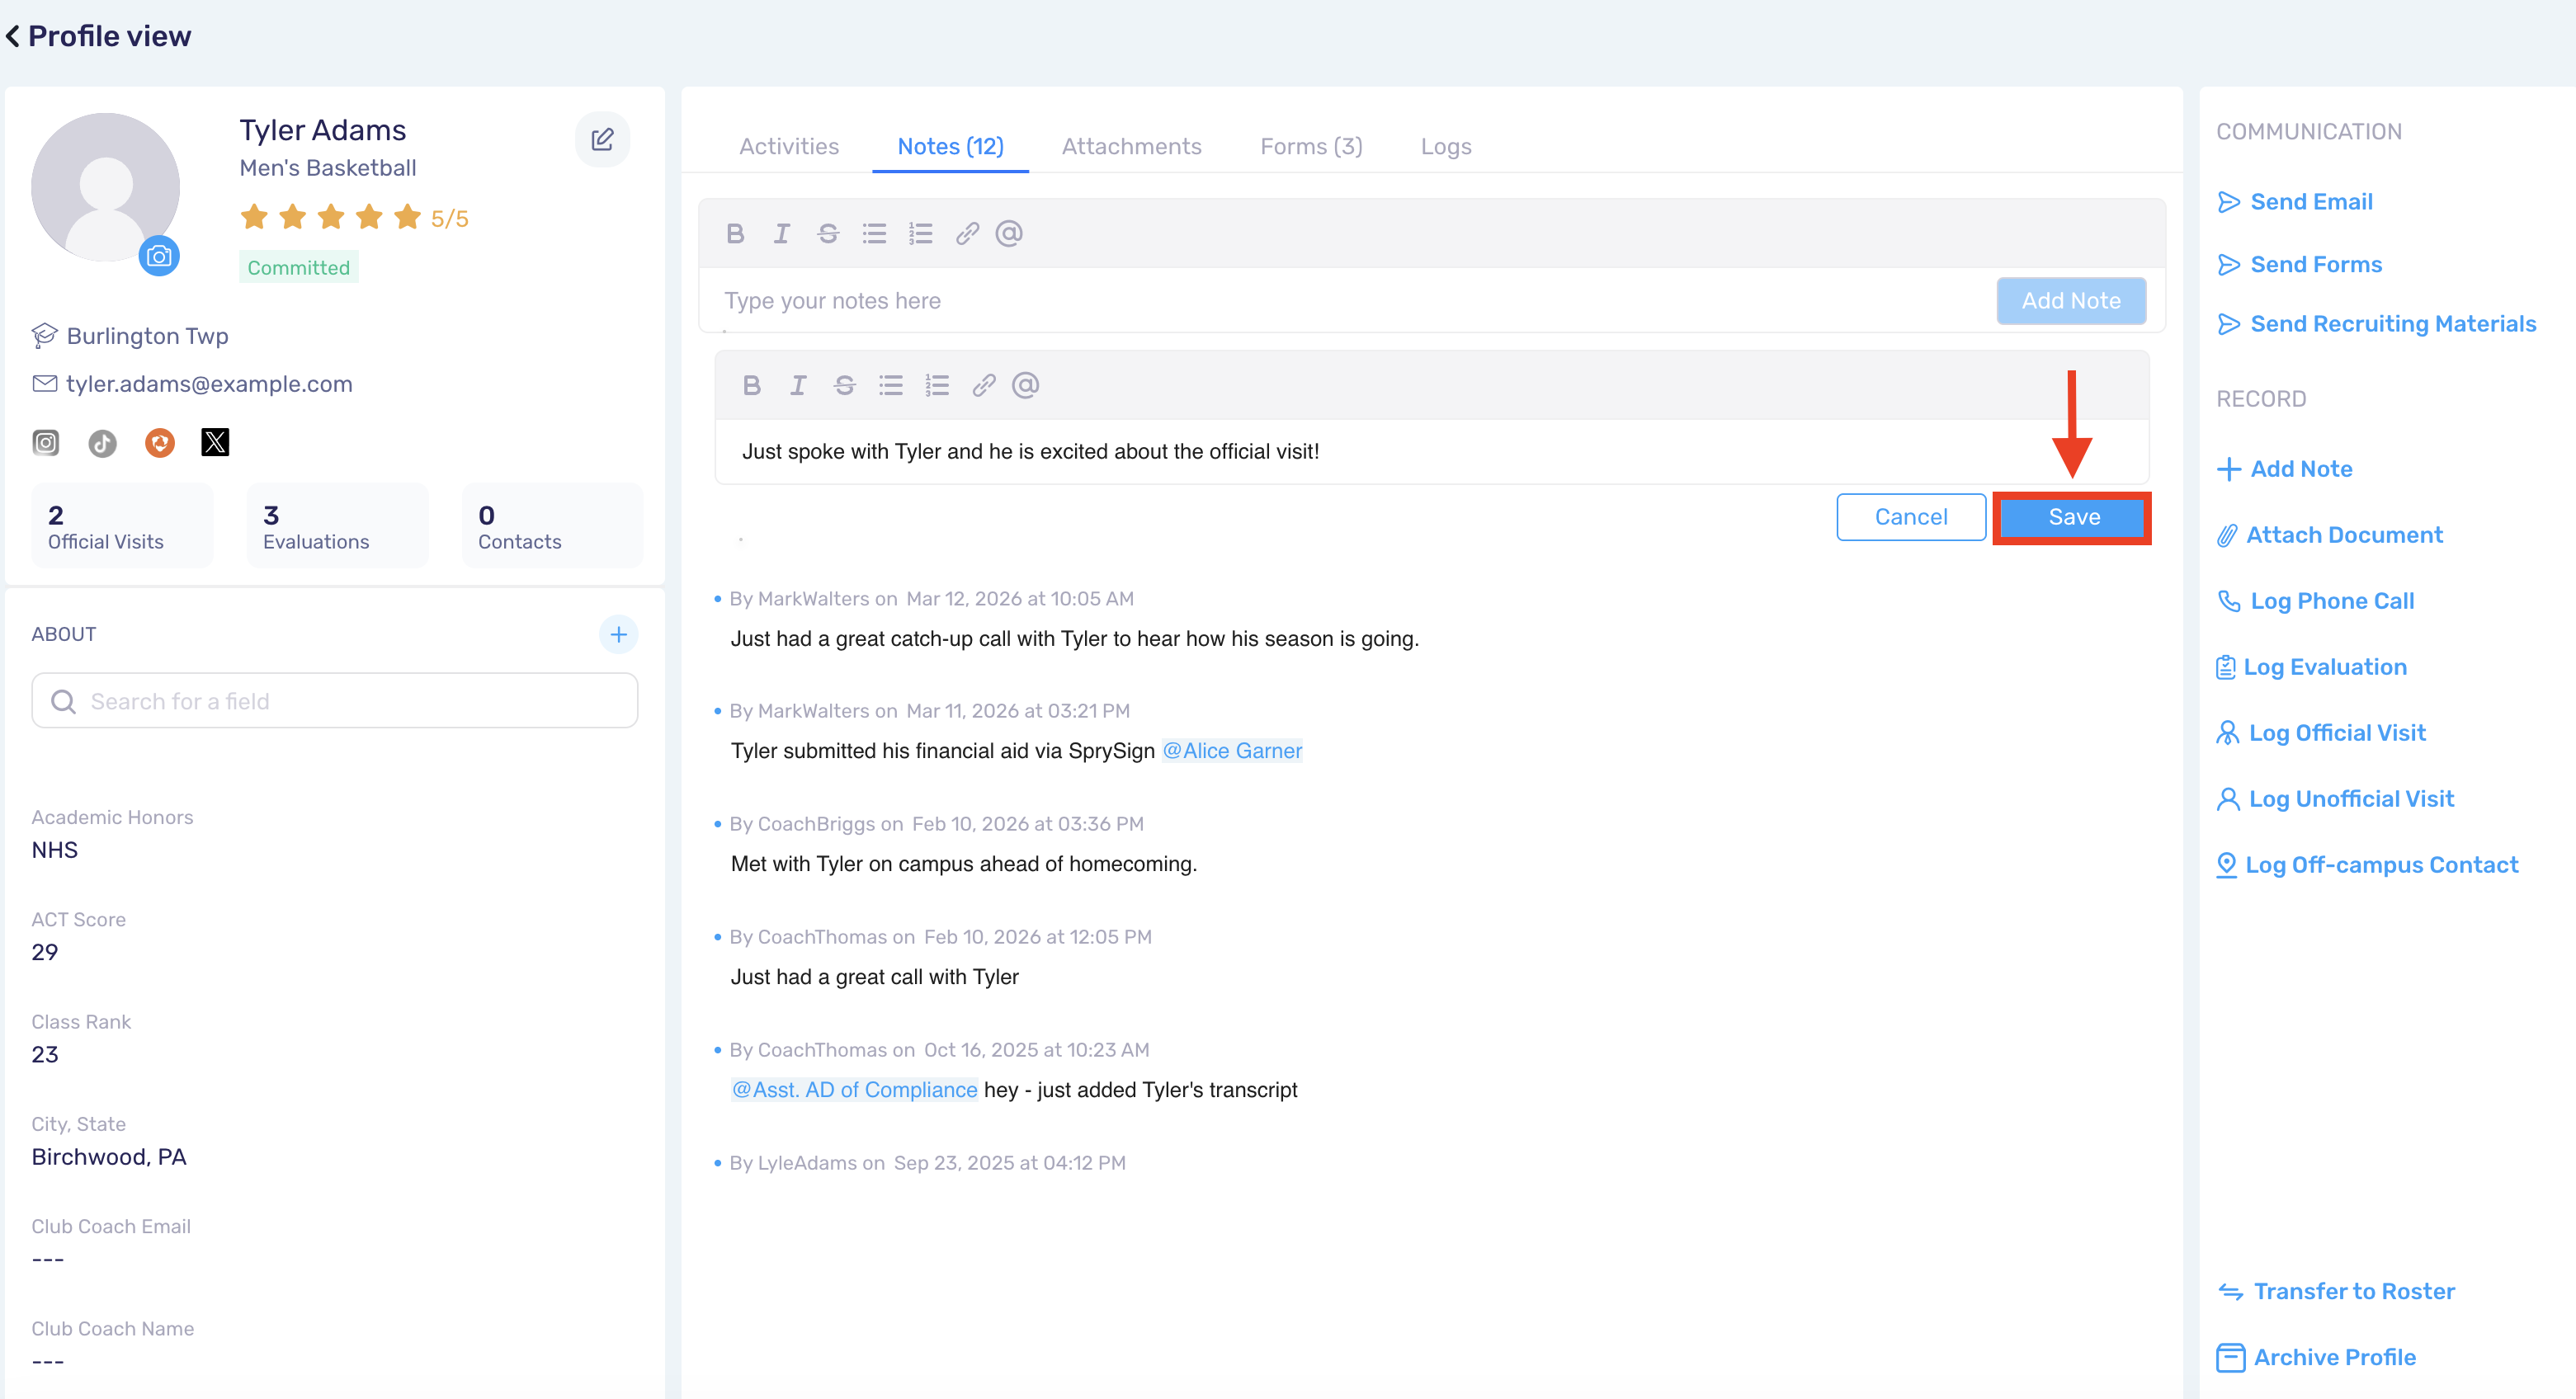Open the 3 Evaluations card

(338, 526)
